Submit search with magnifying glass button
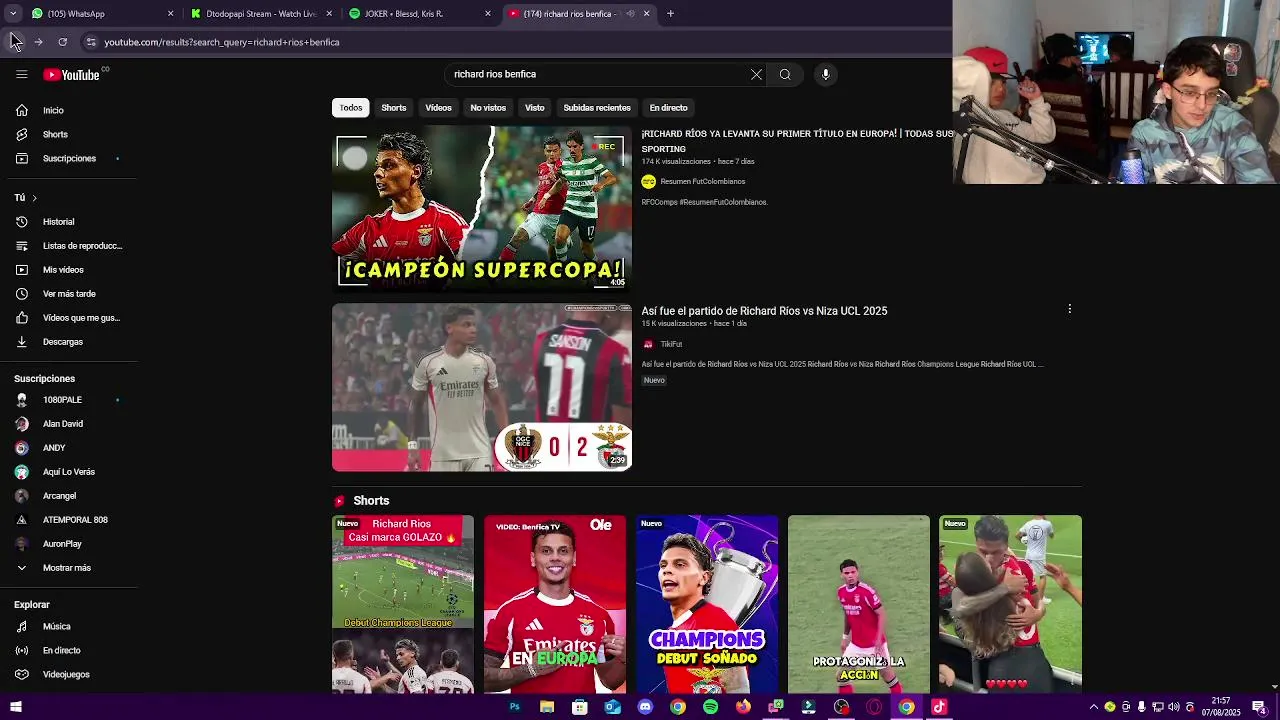 (x=785, y=74)
